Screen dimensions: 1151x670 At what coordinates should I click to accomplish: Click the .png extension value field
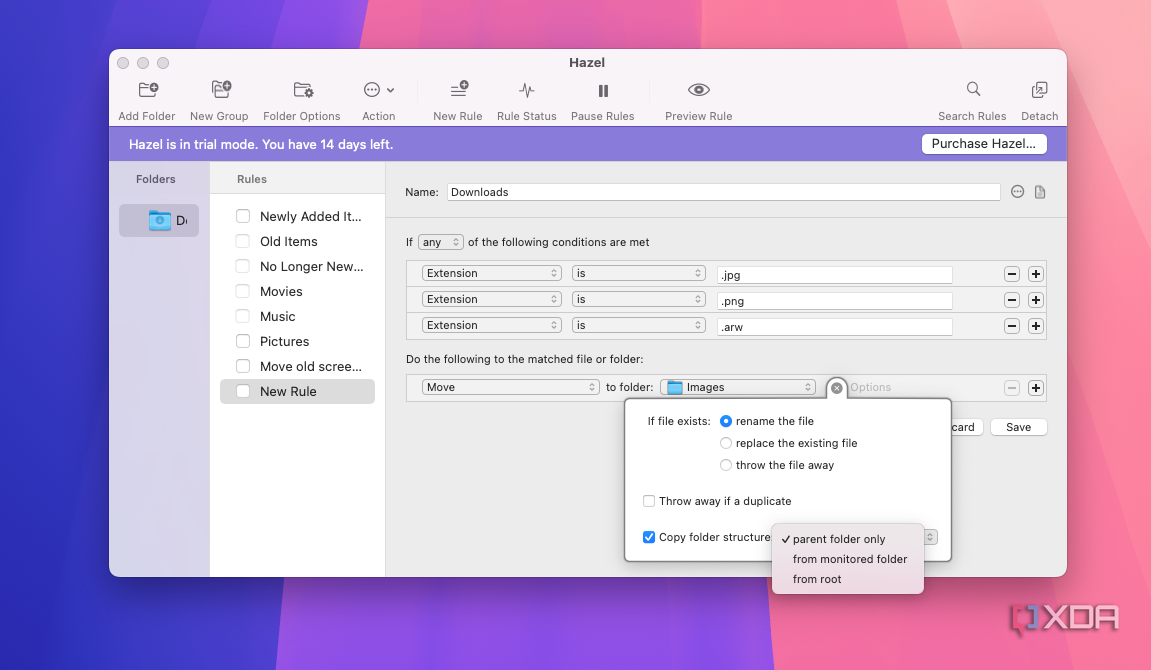(835, 301)
